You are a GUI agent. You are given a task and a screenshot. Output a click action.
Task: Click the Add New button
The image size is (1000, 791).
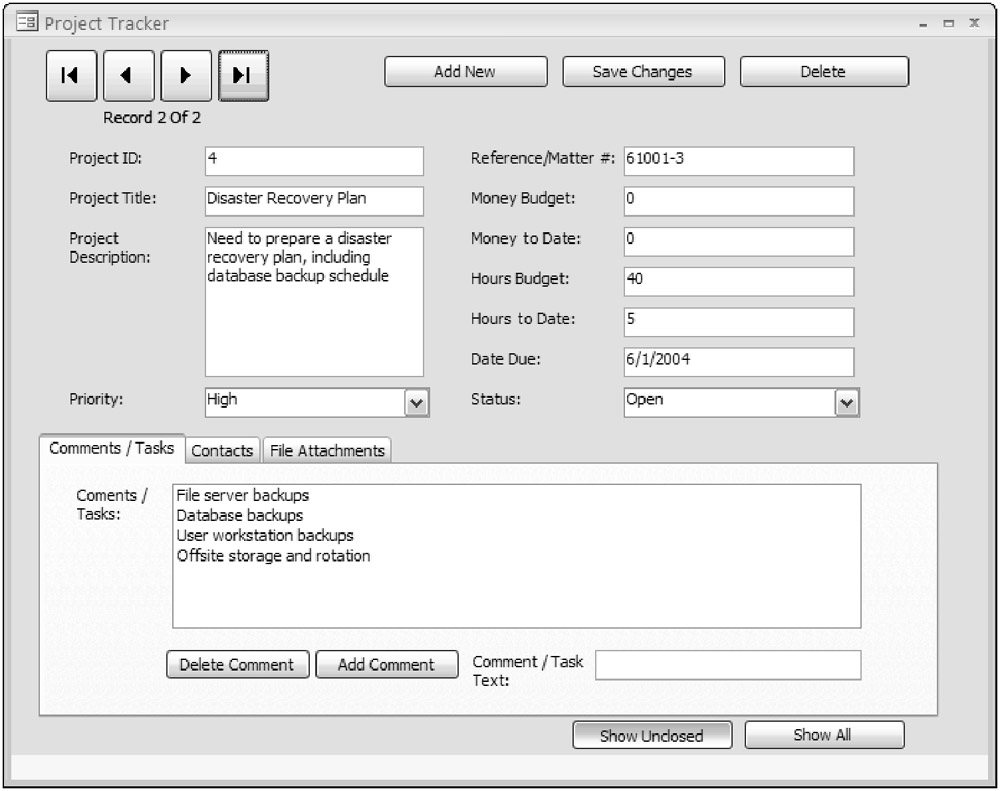click(x=465, y=72)
